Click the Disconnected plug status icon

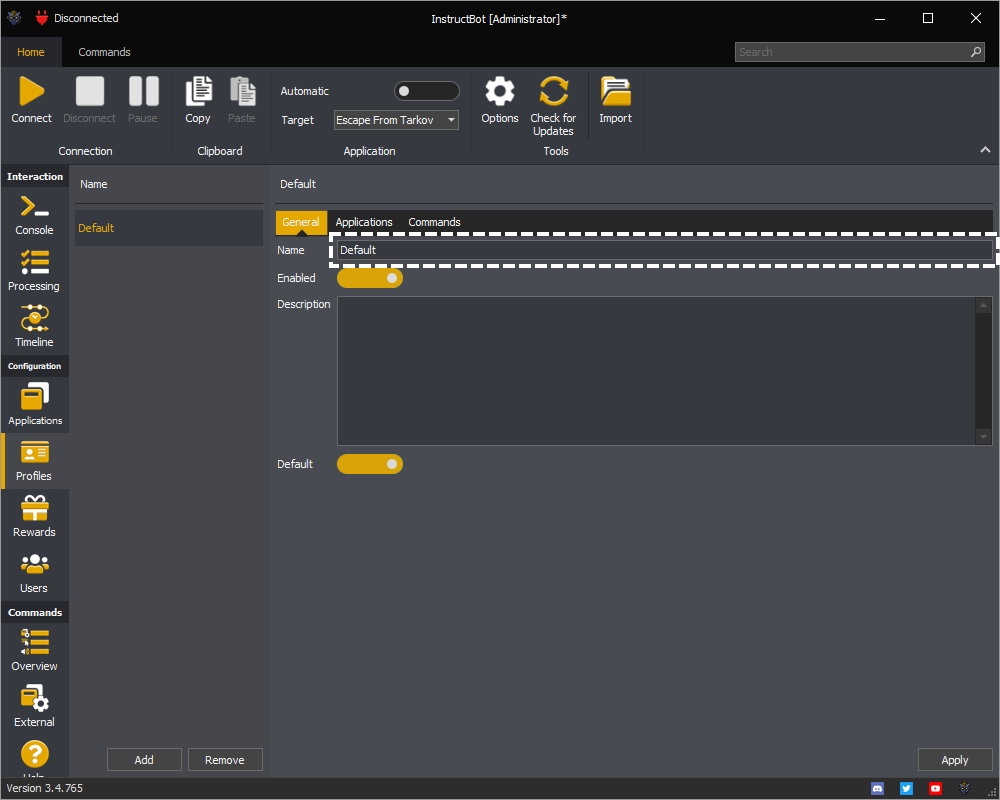(x=41, y=18)
